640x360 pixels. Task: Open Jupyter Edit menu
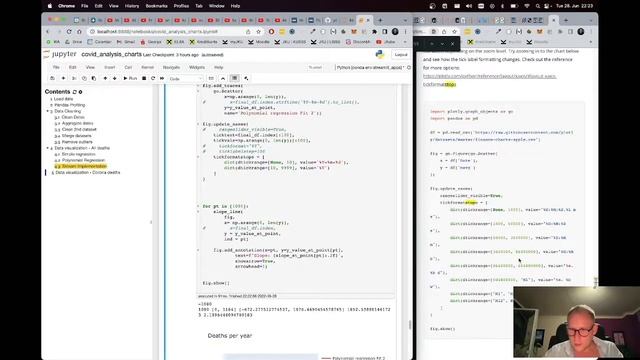coord(73,67)
